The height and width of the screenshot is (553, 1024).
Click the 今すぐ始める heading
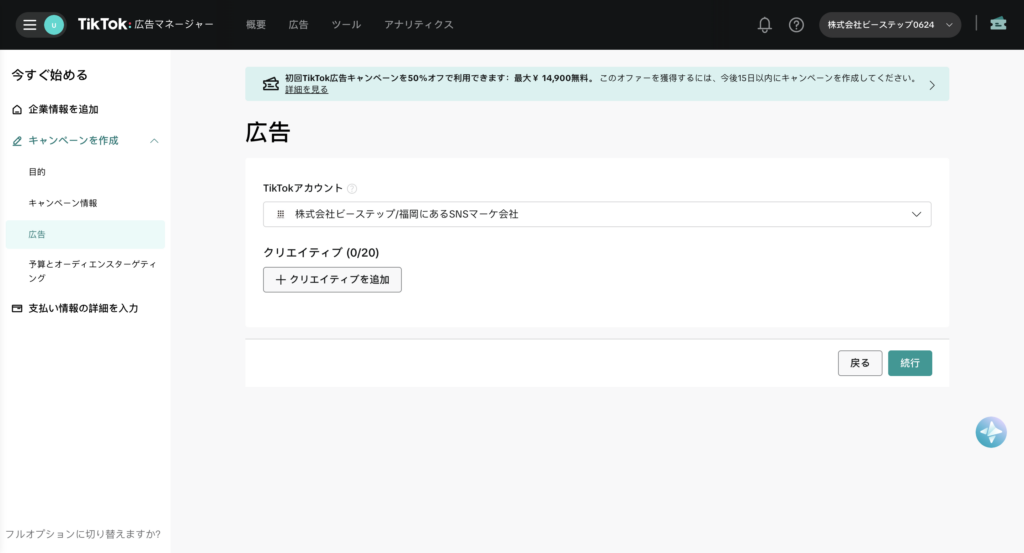50,75
